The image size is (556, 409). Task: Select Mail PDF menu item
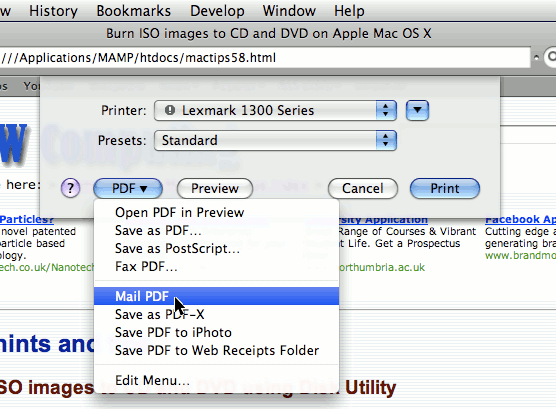click(x=216, y=296)
